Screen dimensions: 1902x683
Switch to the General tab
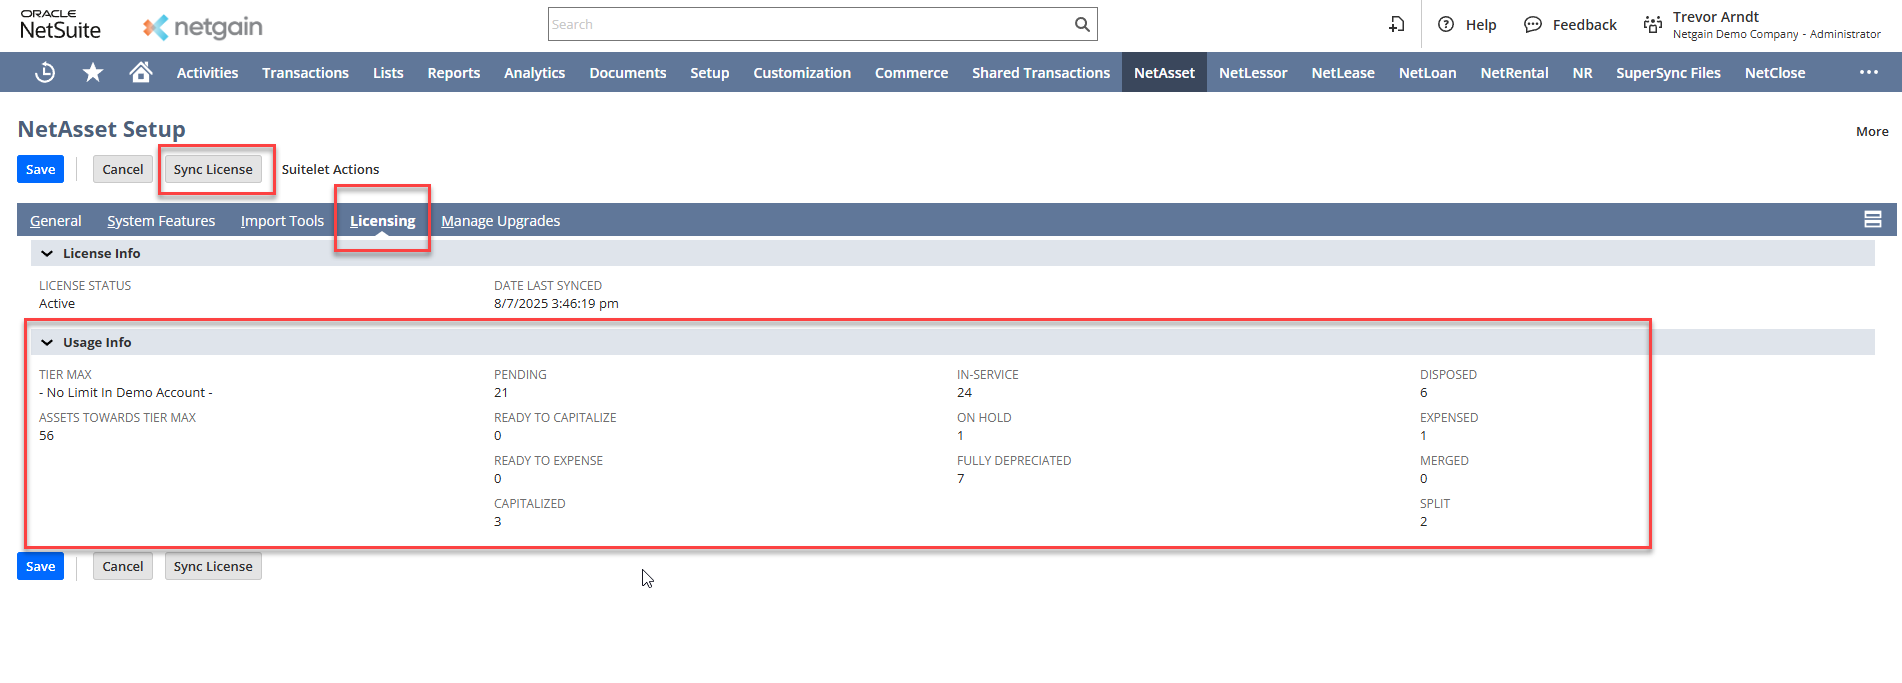pos(56,221)
